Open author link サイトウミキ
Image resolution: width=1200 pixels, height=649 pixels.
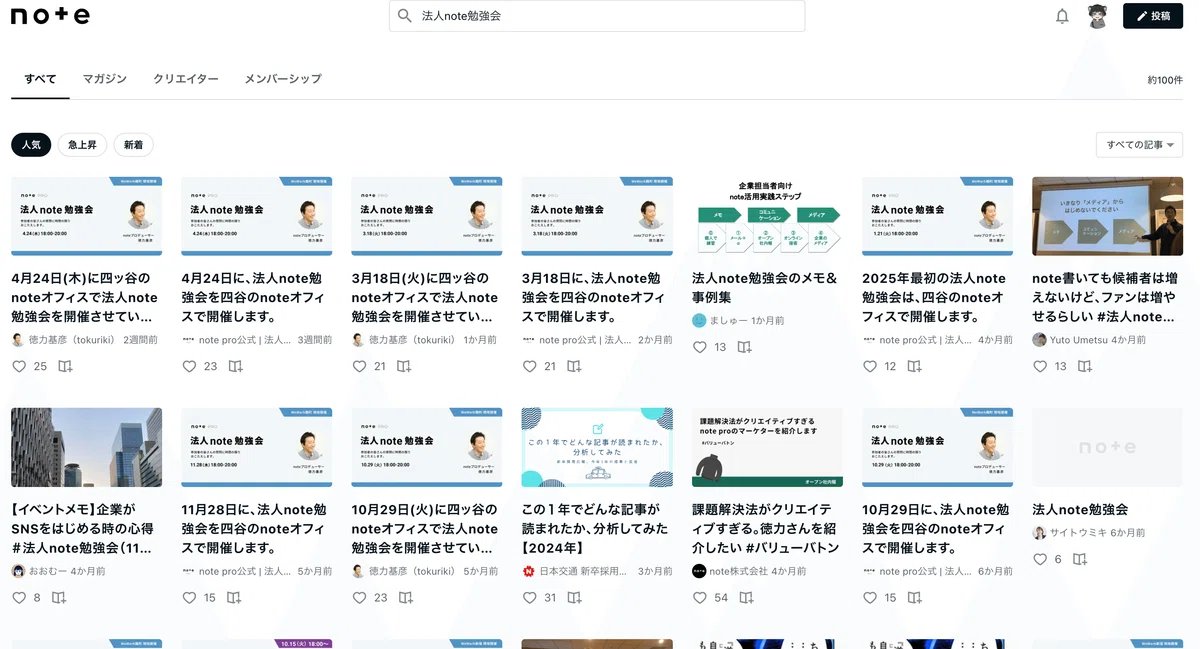(x=1078, y=533)
